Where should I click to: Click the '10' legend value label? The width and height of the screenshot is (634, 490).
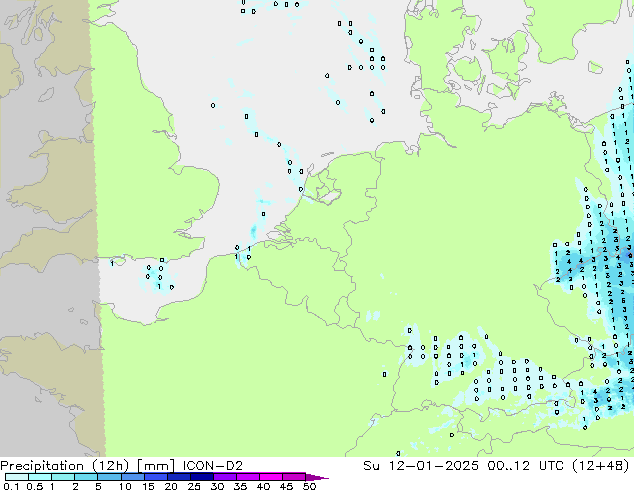pyautogui.click(x=125, y=486)
